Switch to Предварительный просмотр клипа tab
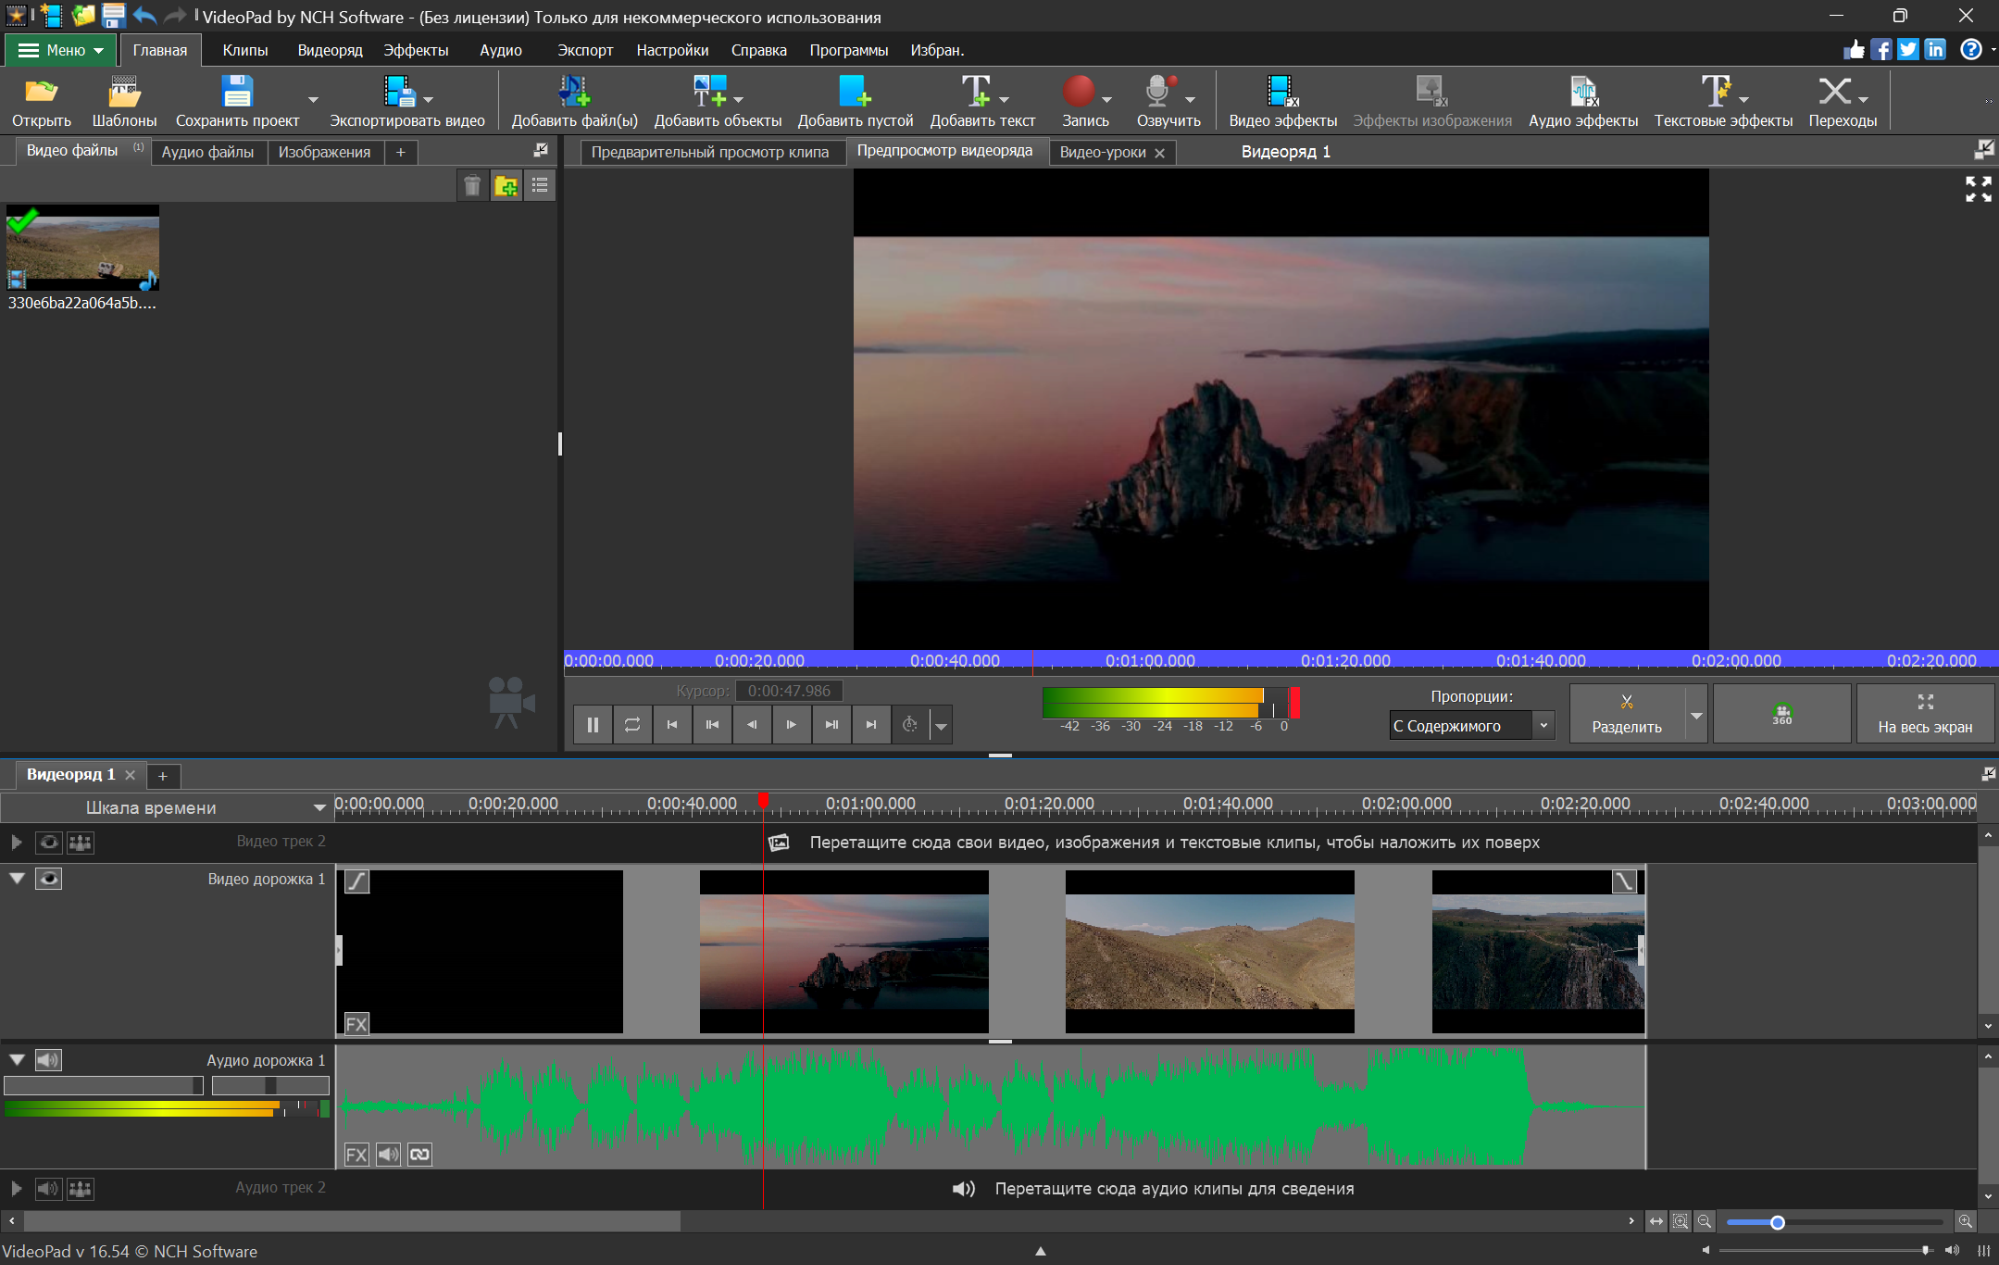The width and height of the screenshot is (1999, 1265). (x=710, y=152)
